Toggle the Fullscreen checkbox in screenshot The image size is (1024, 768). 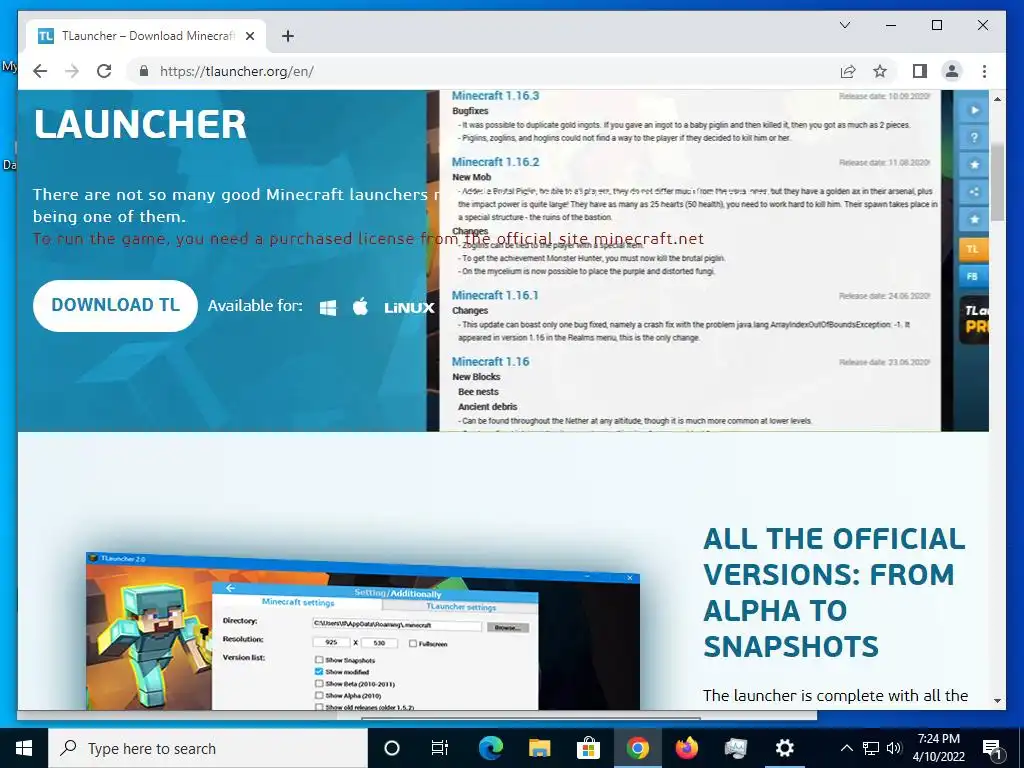(x=413, y=643)
